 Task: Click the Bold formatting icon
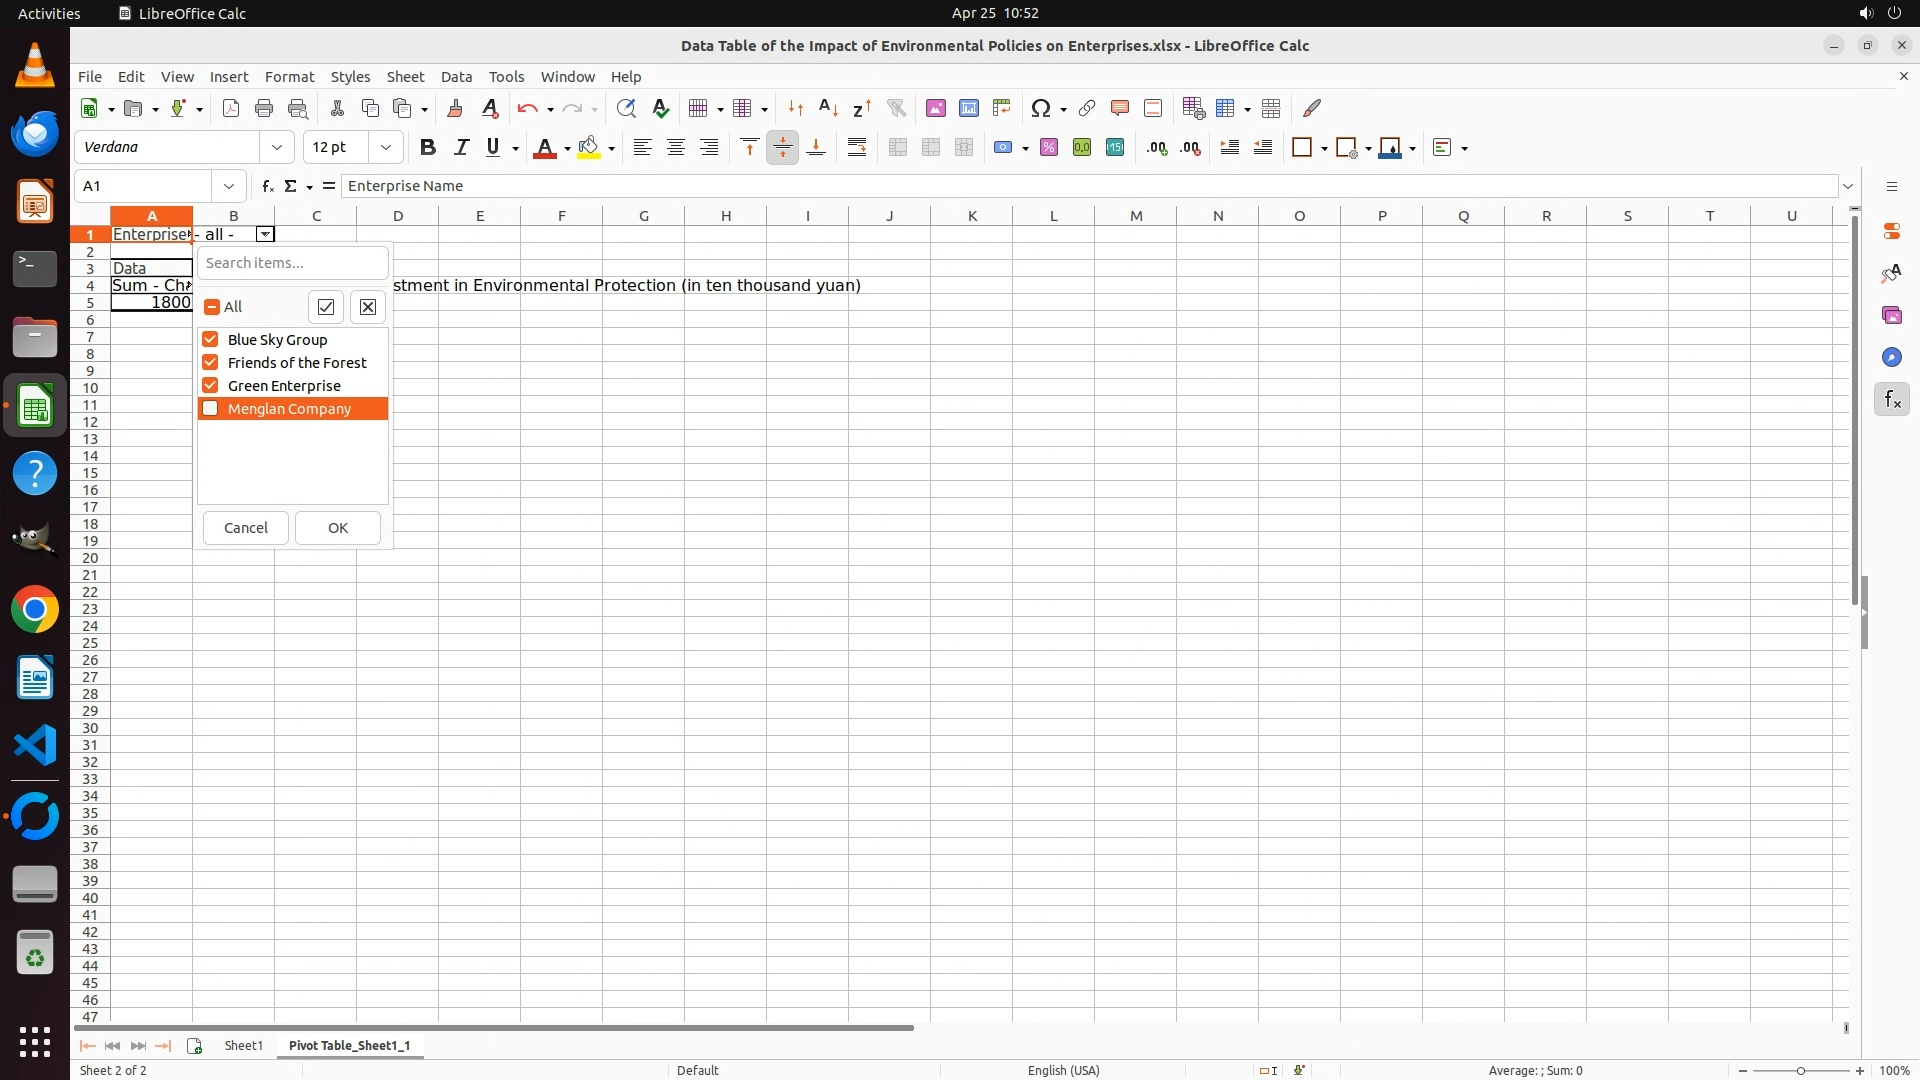click(428, 148)
